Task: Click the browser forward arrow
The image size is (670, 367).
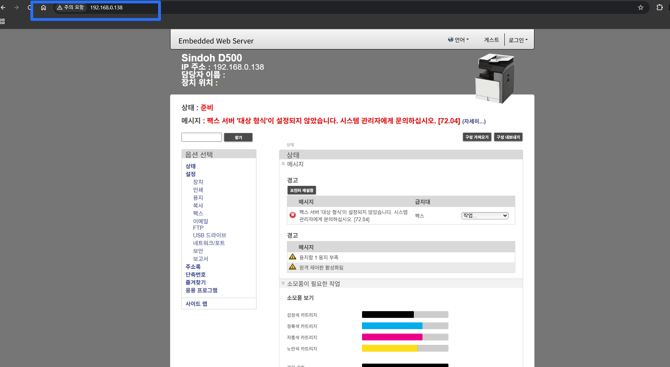Action: [16, 8]
